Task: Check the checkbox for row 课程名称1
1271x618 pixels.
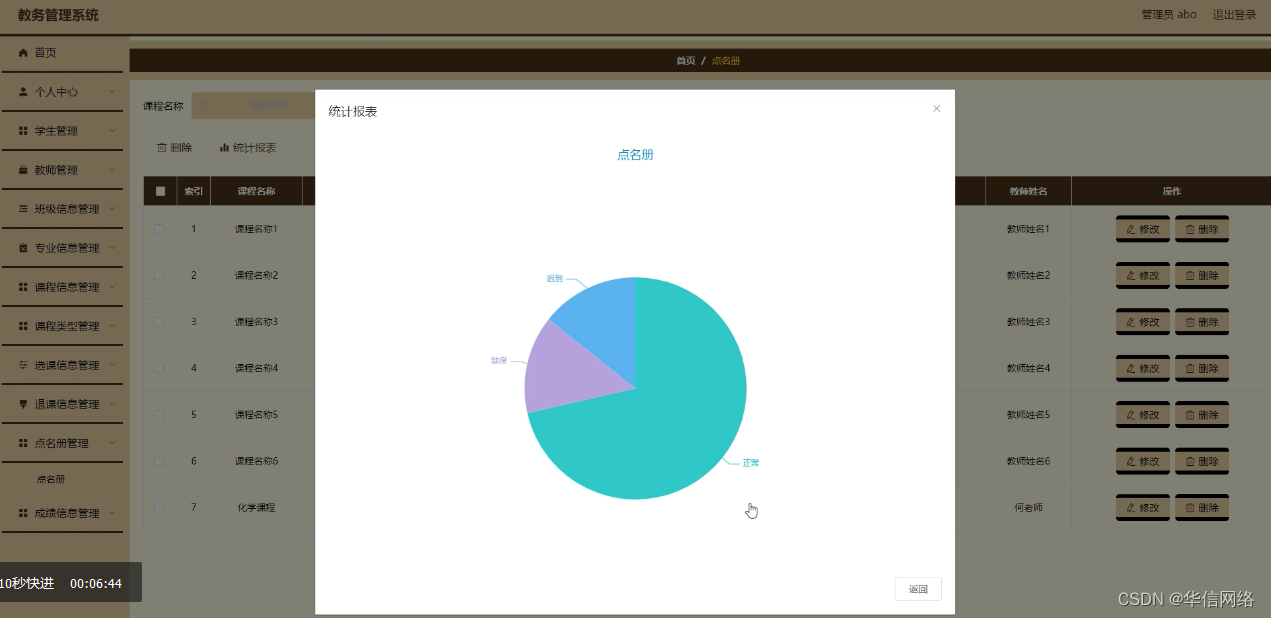Action: pos(158,228)
